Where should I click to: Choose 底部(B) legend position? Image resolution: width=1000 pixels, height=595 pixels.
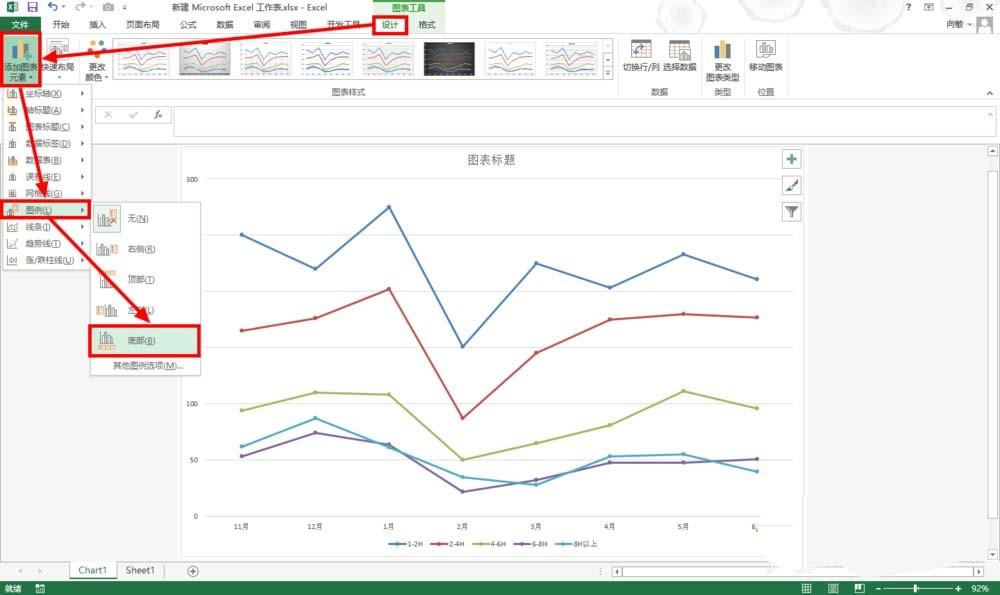coord(140,341)
